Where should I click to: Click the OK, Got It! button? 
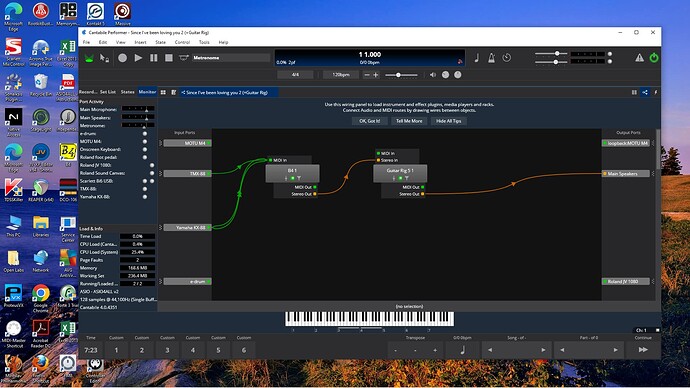click(x=369, y=121)
